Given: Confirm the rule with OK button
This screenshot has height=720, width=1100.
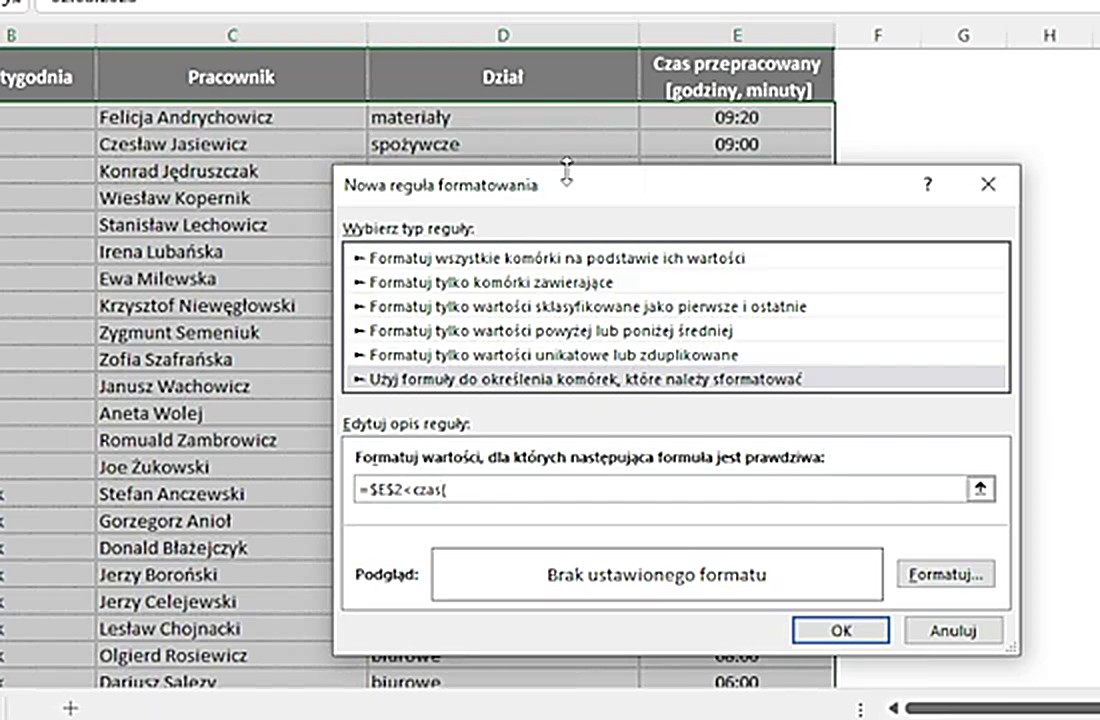Looking at the screenshot, I should tap(840, 630).
